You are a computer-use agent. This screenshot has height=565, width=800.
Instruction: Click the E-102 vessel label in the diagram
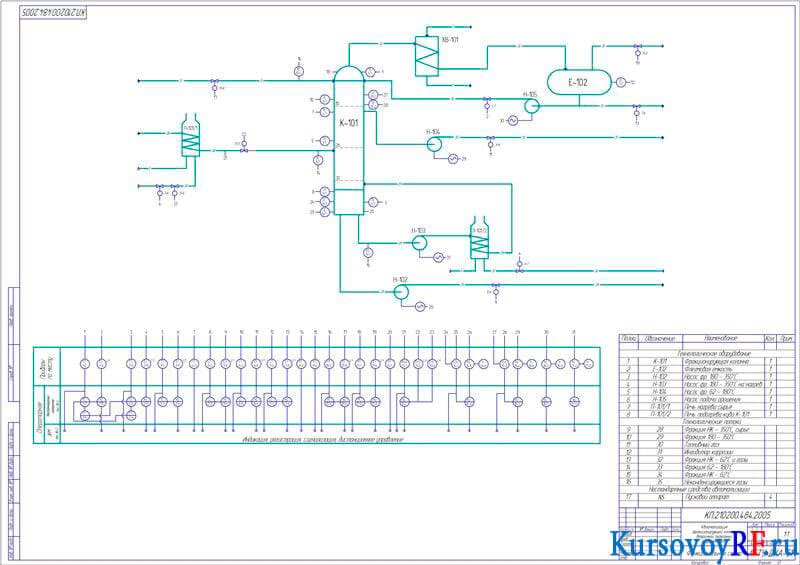point(578,82)
